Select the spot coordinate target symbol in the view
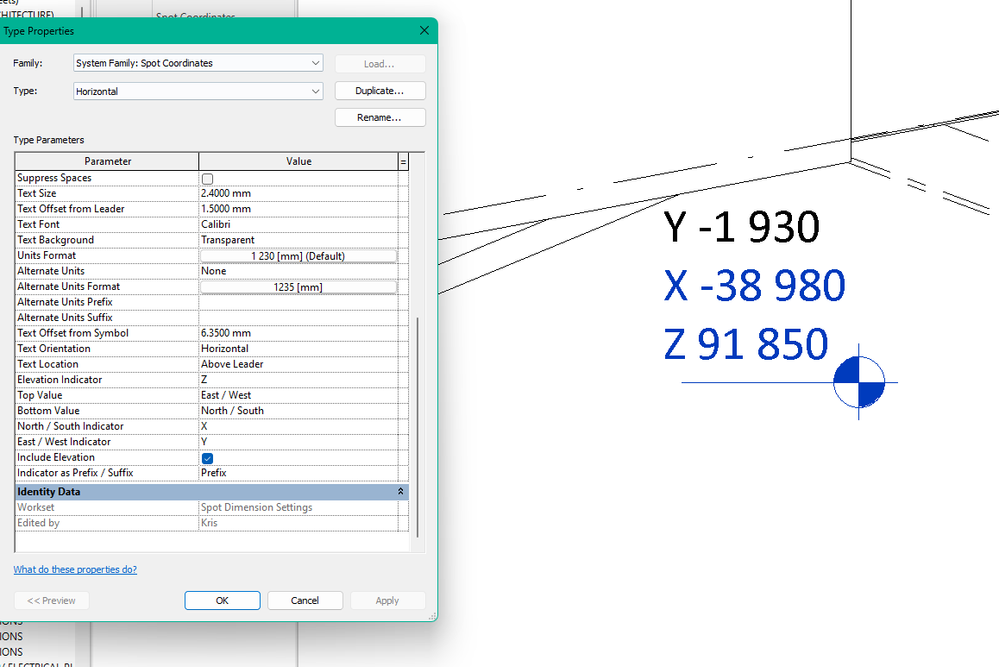The height and width of the screenshot is (667, 999). coord(859,382)
